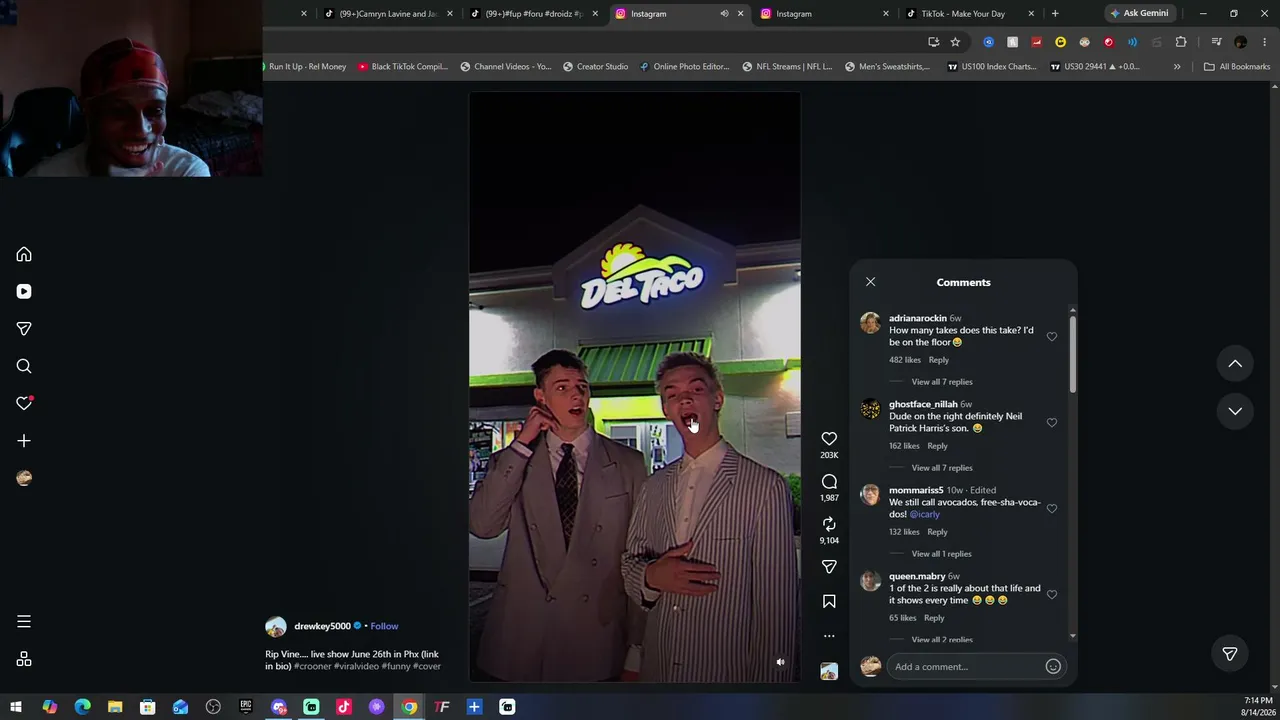Image resolution: width=1280 pixels, height=720 pixels.
Task: Open the reel's three-dot more options
Action: (x=829, y=636)
